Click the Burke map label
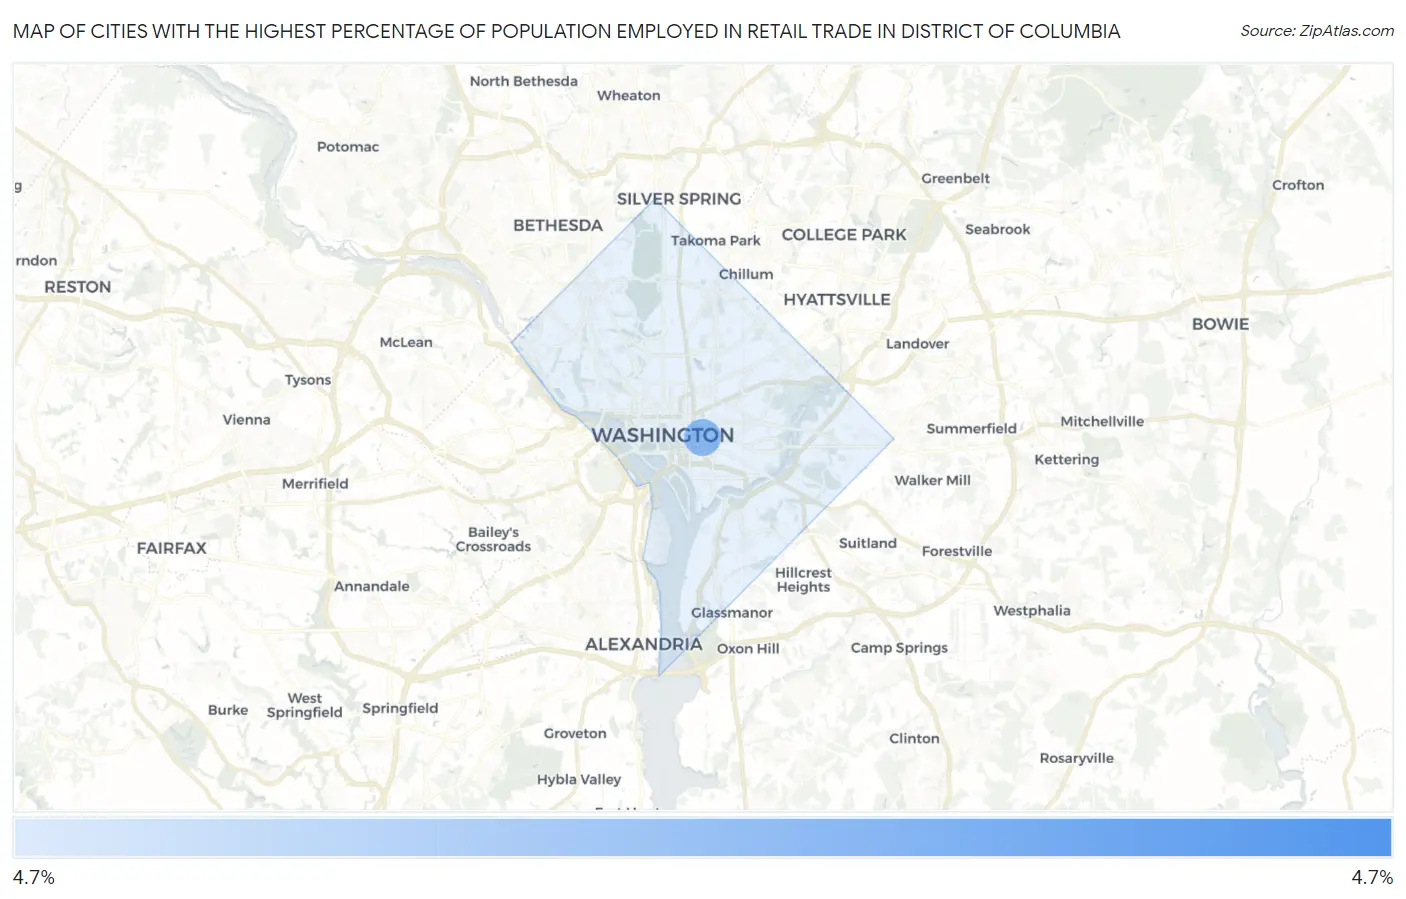1406x899 pixels. coord(228,710)
